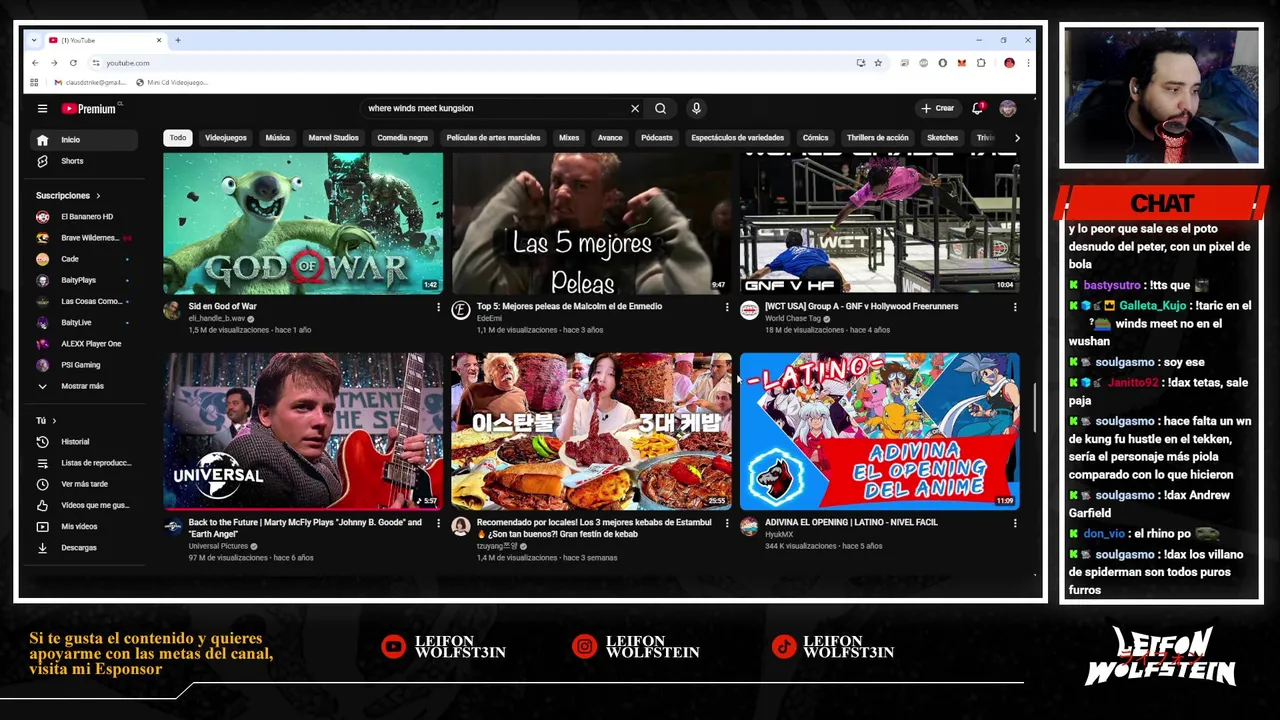Open options for Back to the Future video
Viewport: 1280px width, 720px height.
click(x=438, y=523)
